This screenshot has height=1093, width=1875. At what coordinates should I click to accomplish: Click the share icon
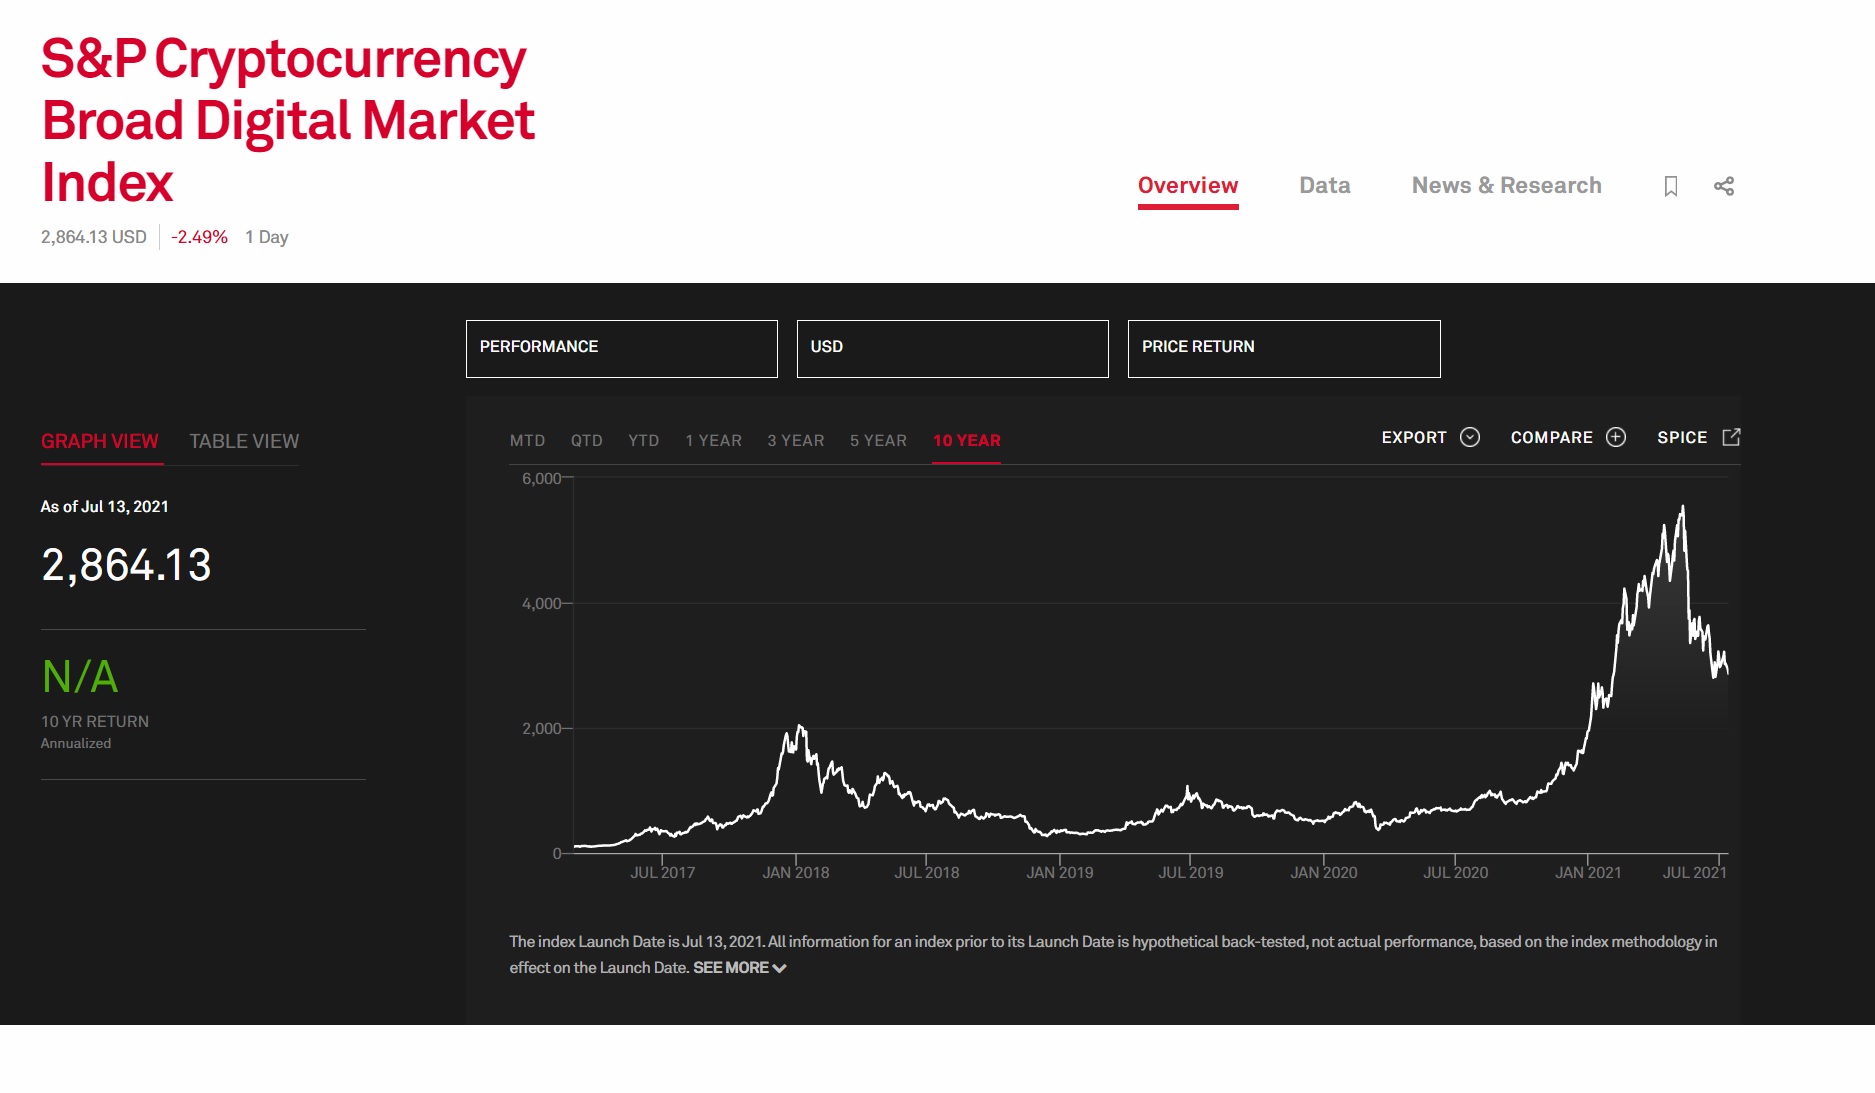(x=1724, y=186)
